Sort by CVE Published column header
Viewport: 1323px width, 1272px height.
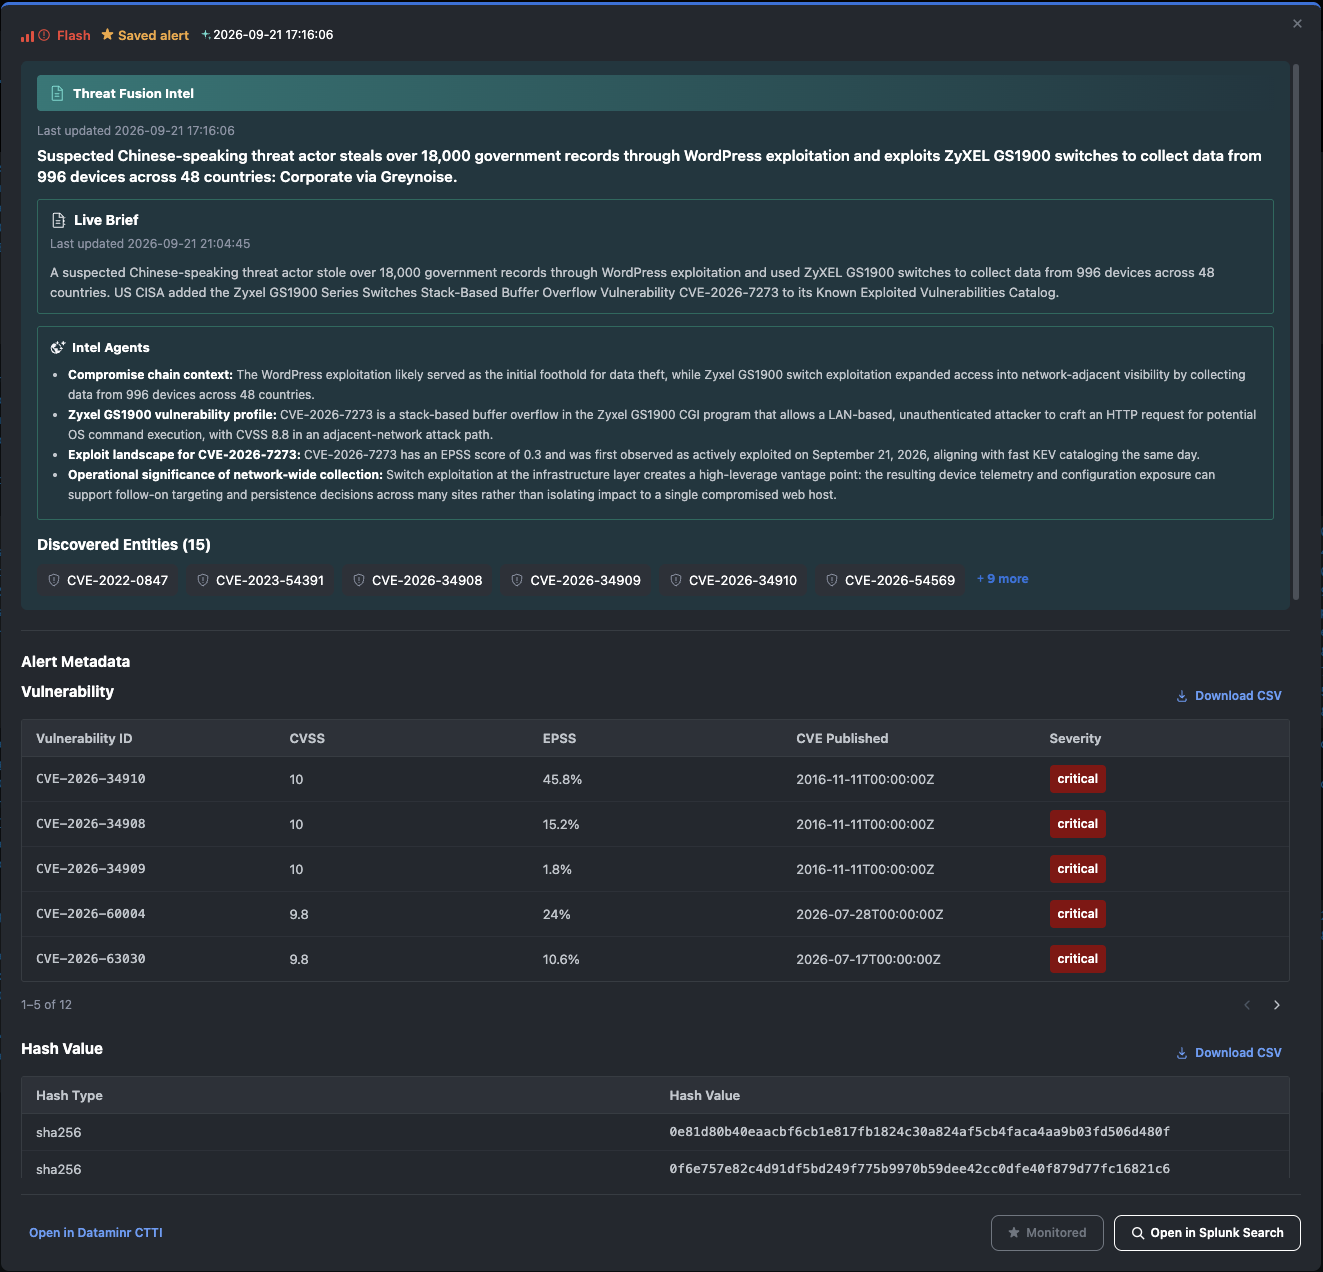842,739
